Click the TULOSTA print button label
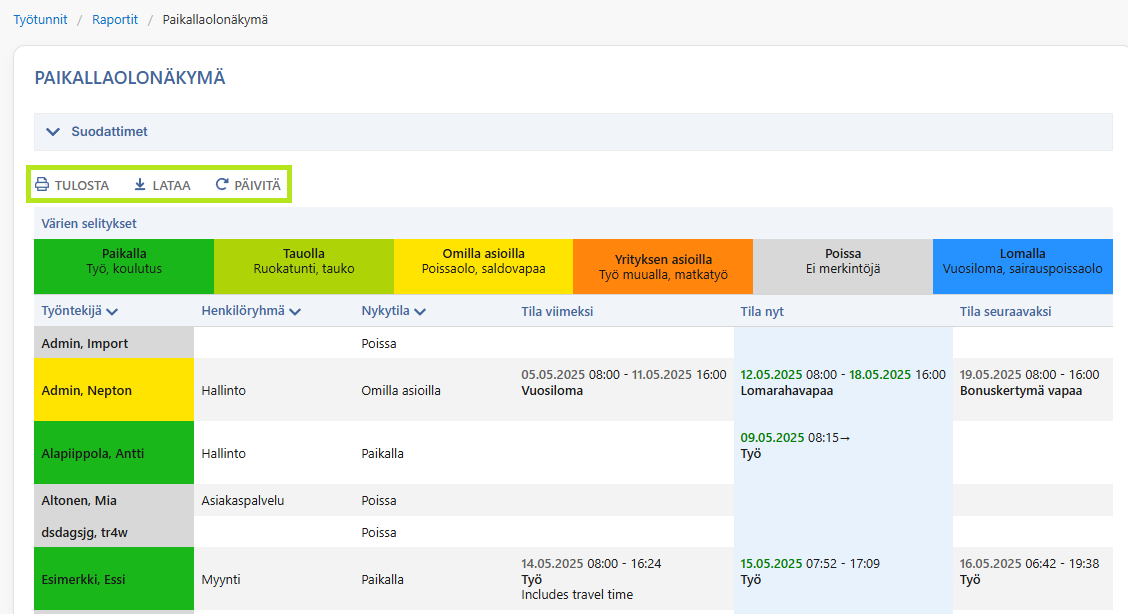 coord(82,185)
